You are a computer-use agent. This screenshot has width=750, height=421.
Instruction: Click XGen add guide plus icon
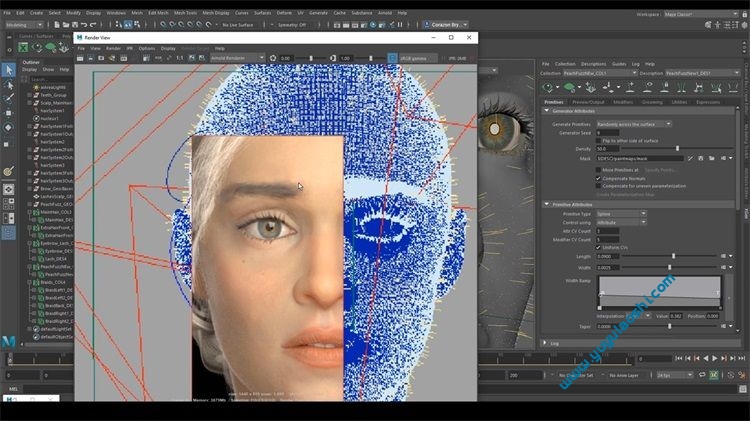point(630,87)
